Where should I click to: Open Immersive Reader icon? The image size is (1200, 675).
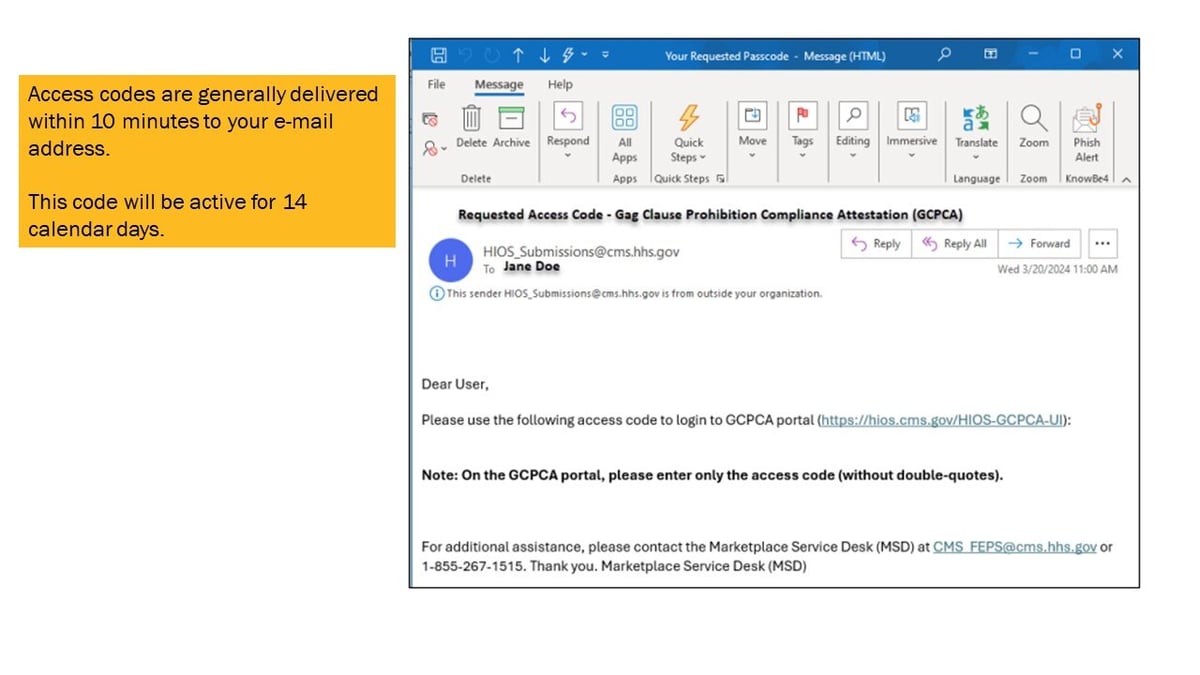[x=910, y=118]
